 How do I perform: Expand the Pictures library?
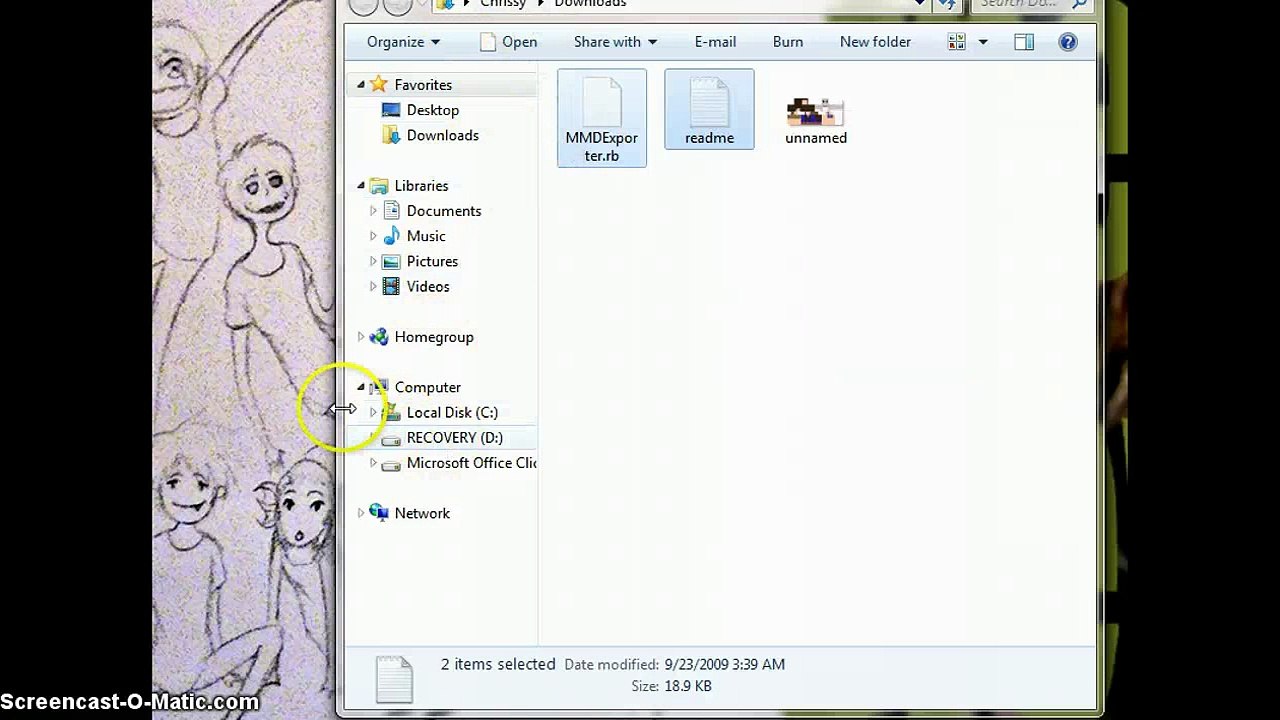click(373, 261)
